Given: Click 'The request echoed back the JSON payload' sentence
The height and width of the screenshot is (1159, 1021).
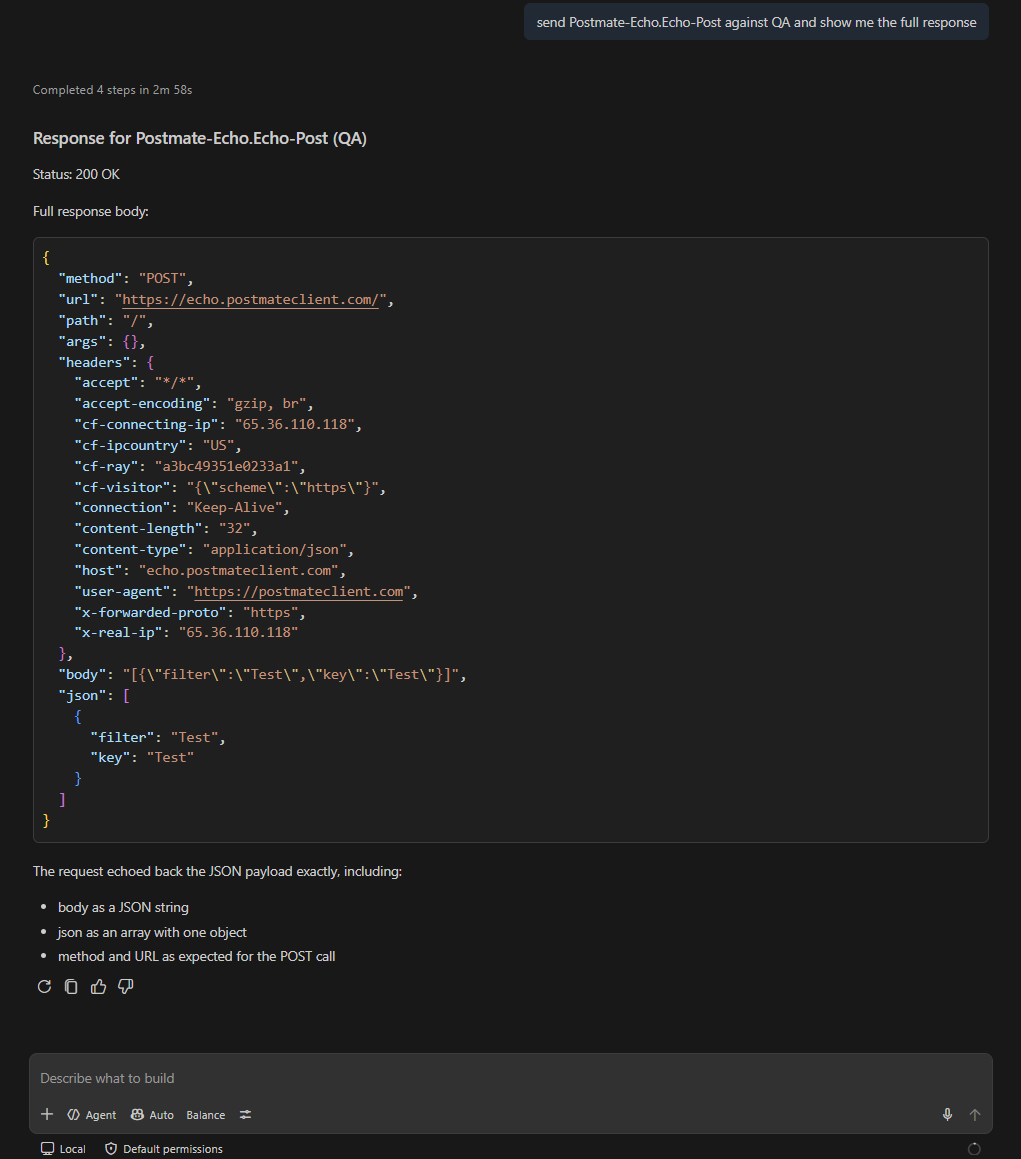Looking at the screenshot, I should pyautogui.click(x=217, y=871).
